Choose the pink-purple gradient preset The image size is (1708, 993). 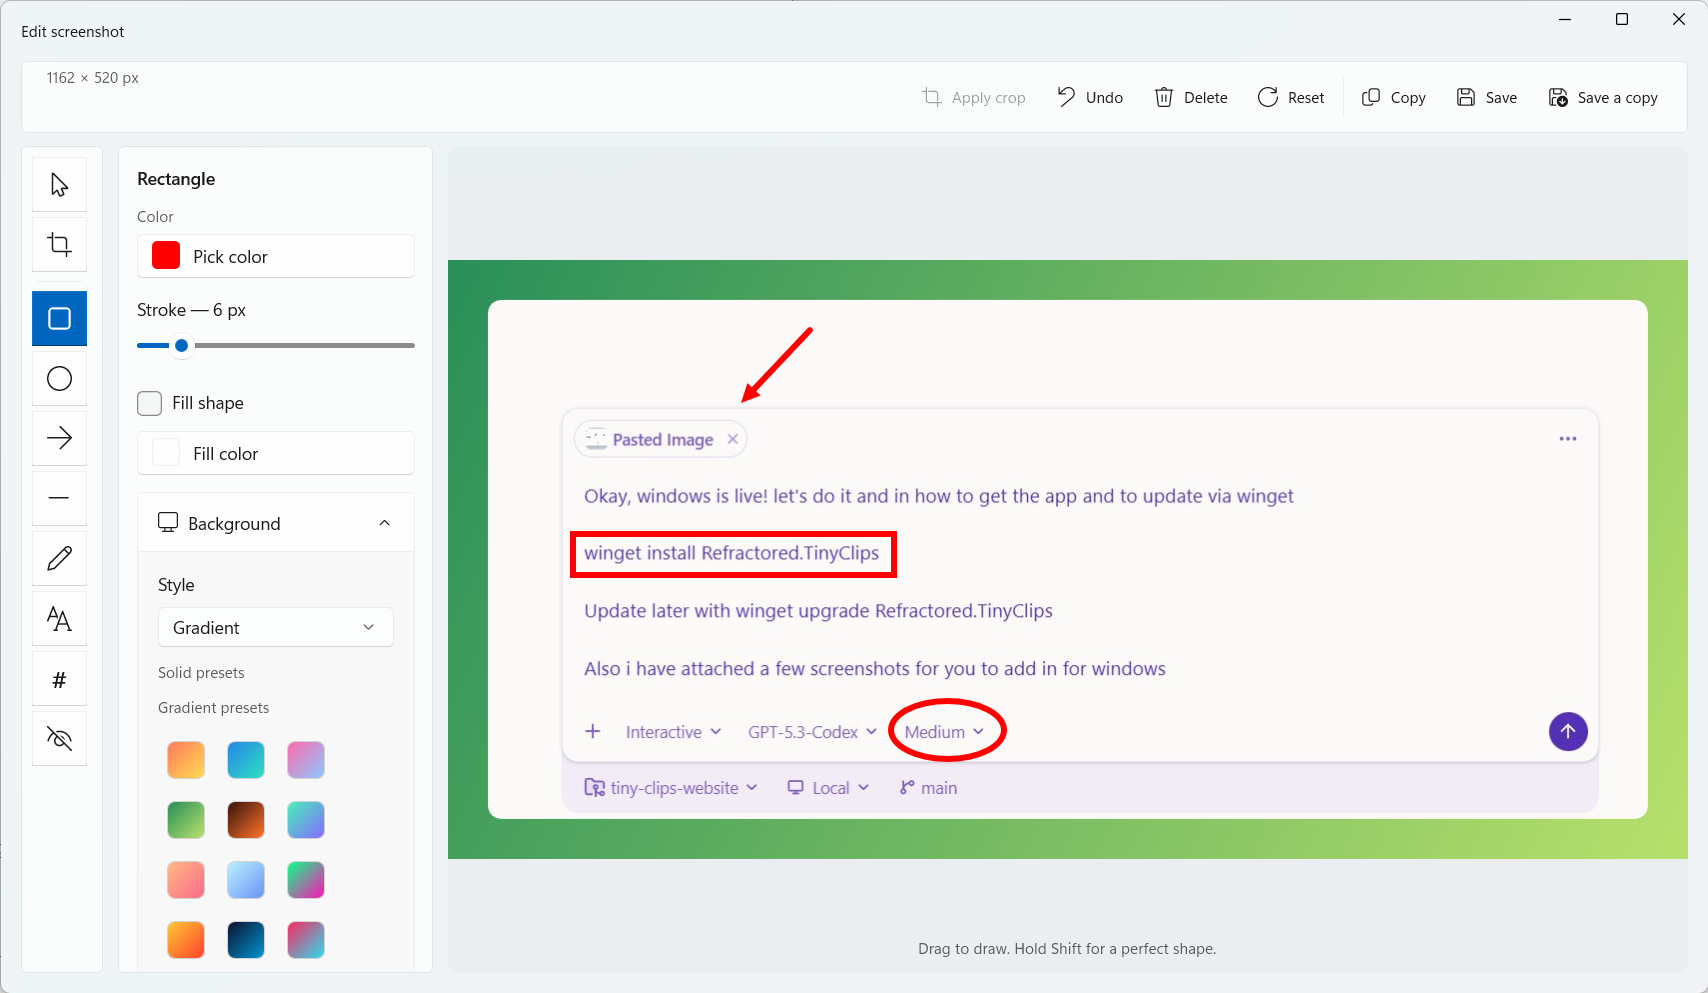(x=306, y=760)
